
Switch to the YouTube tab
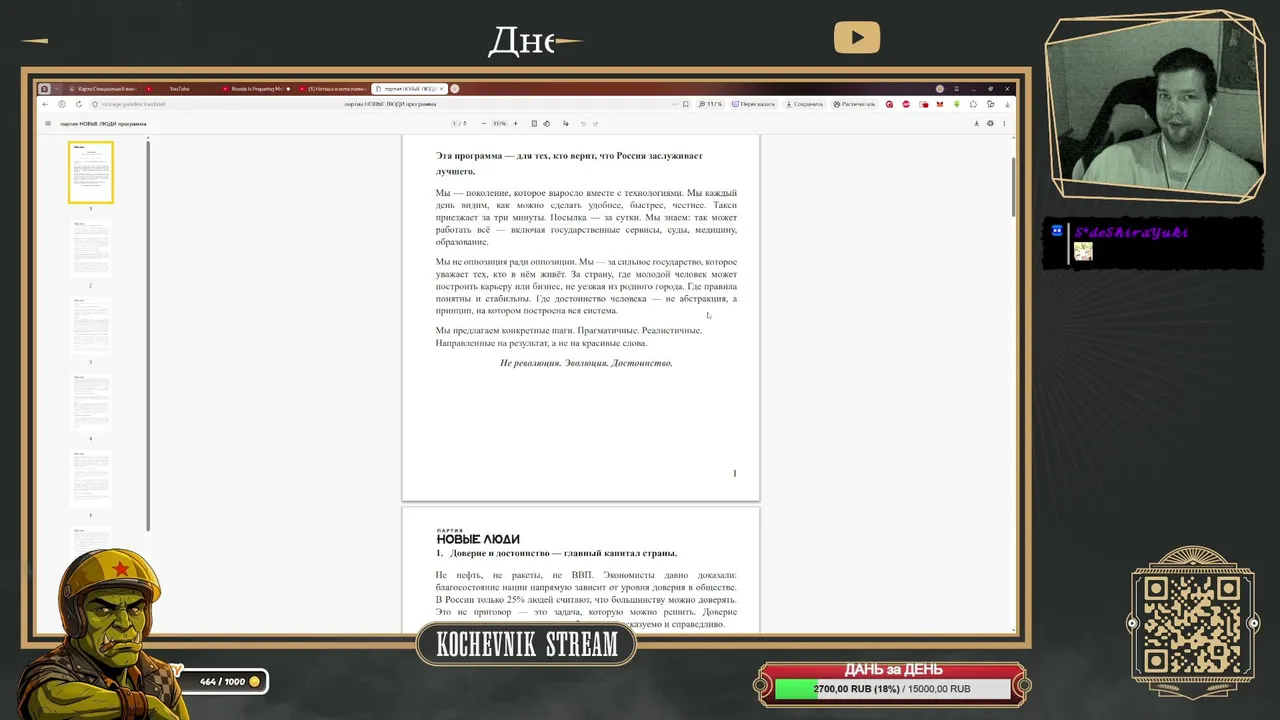click(179, 89)
